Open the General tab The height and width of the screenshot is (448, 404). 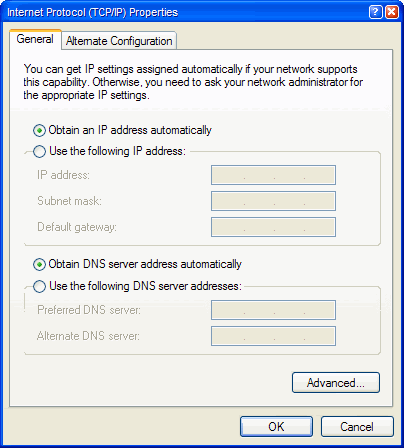35,39
